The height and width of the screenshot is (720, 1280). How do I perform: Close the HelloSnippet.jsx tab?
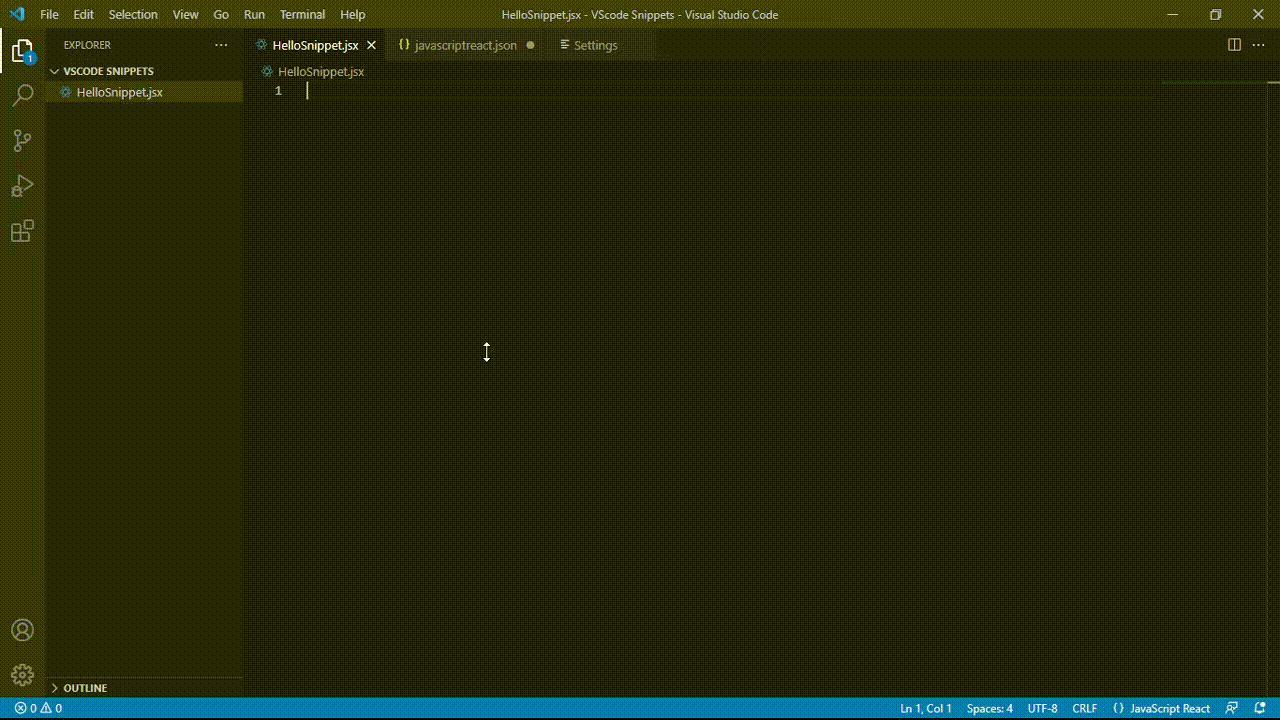[371, 45]
